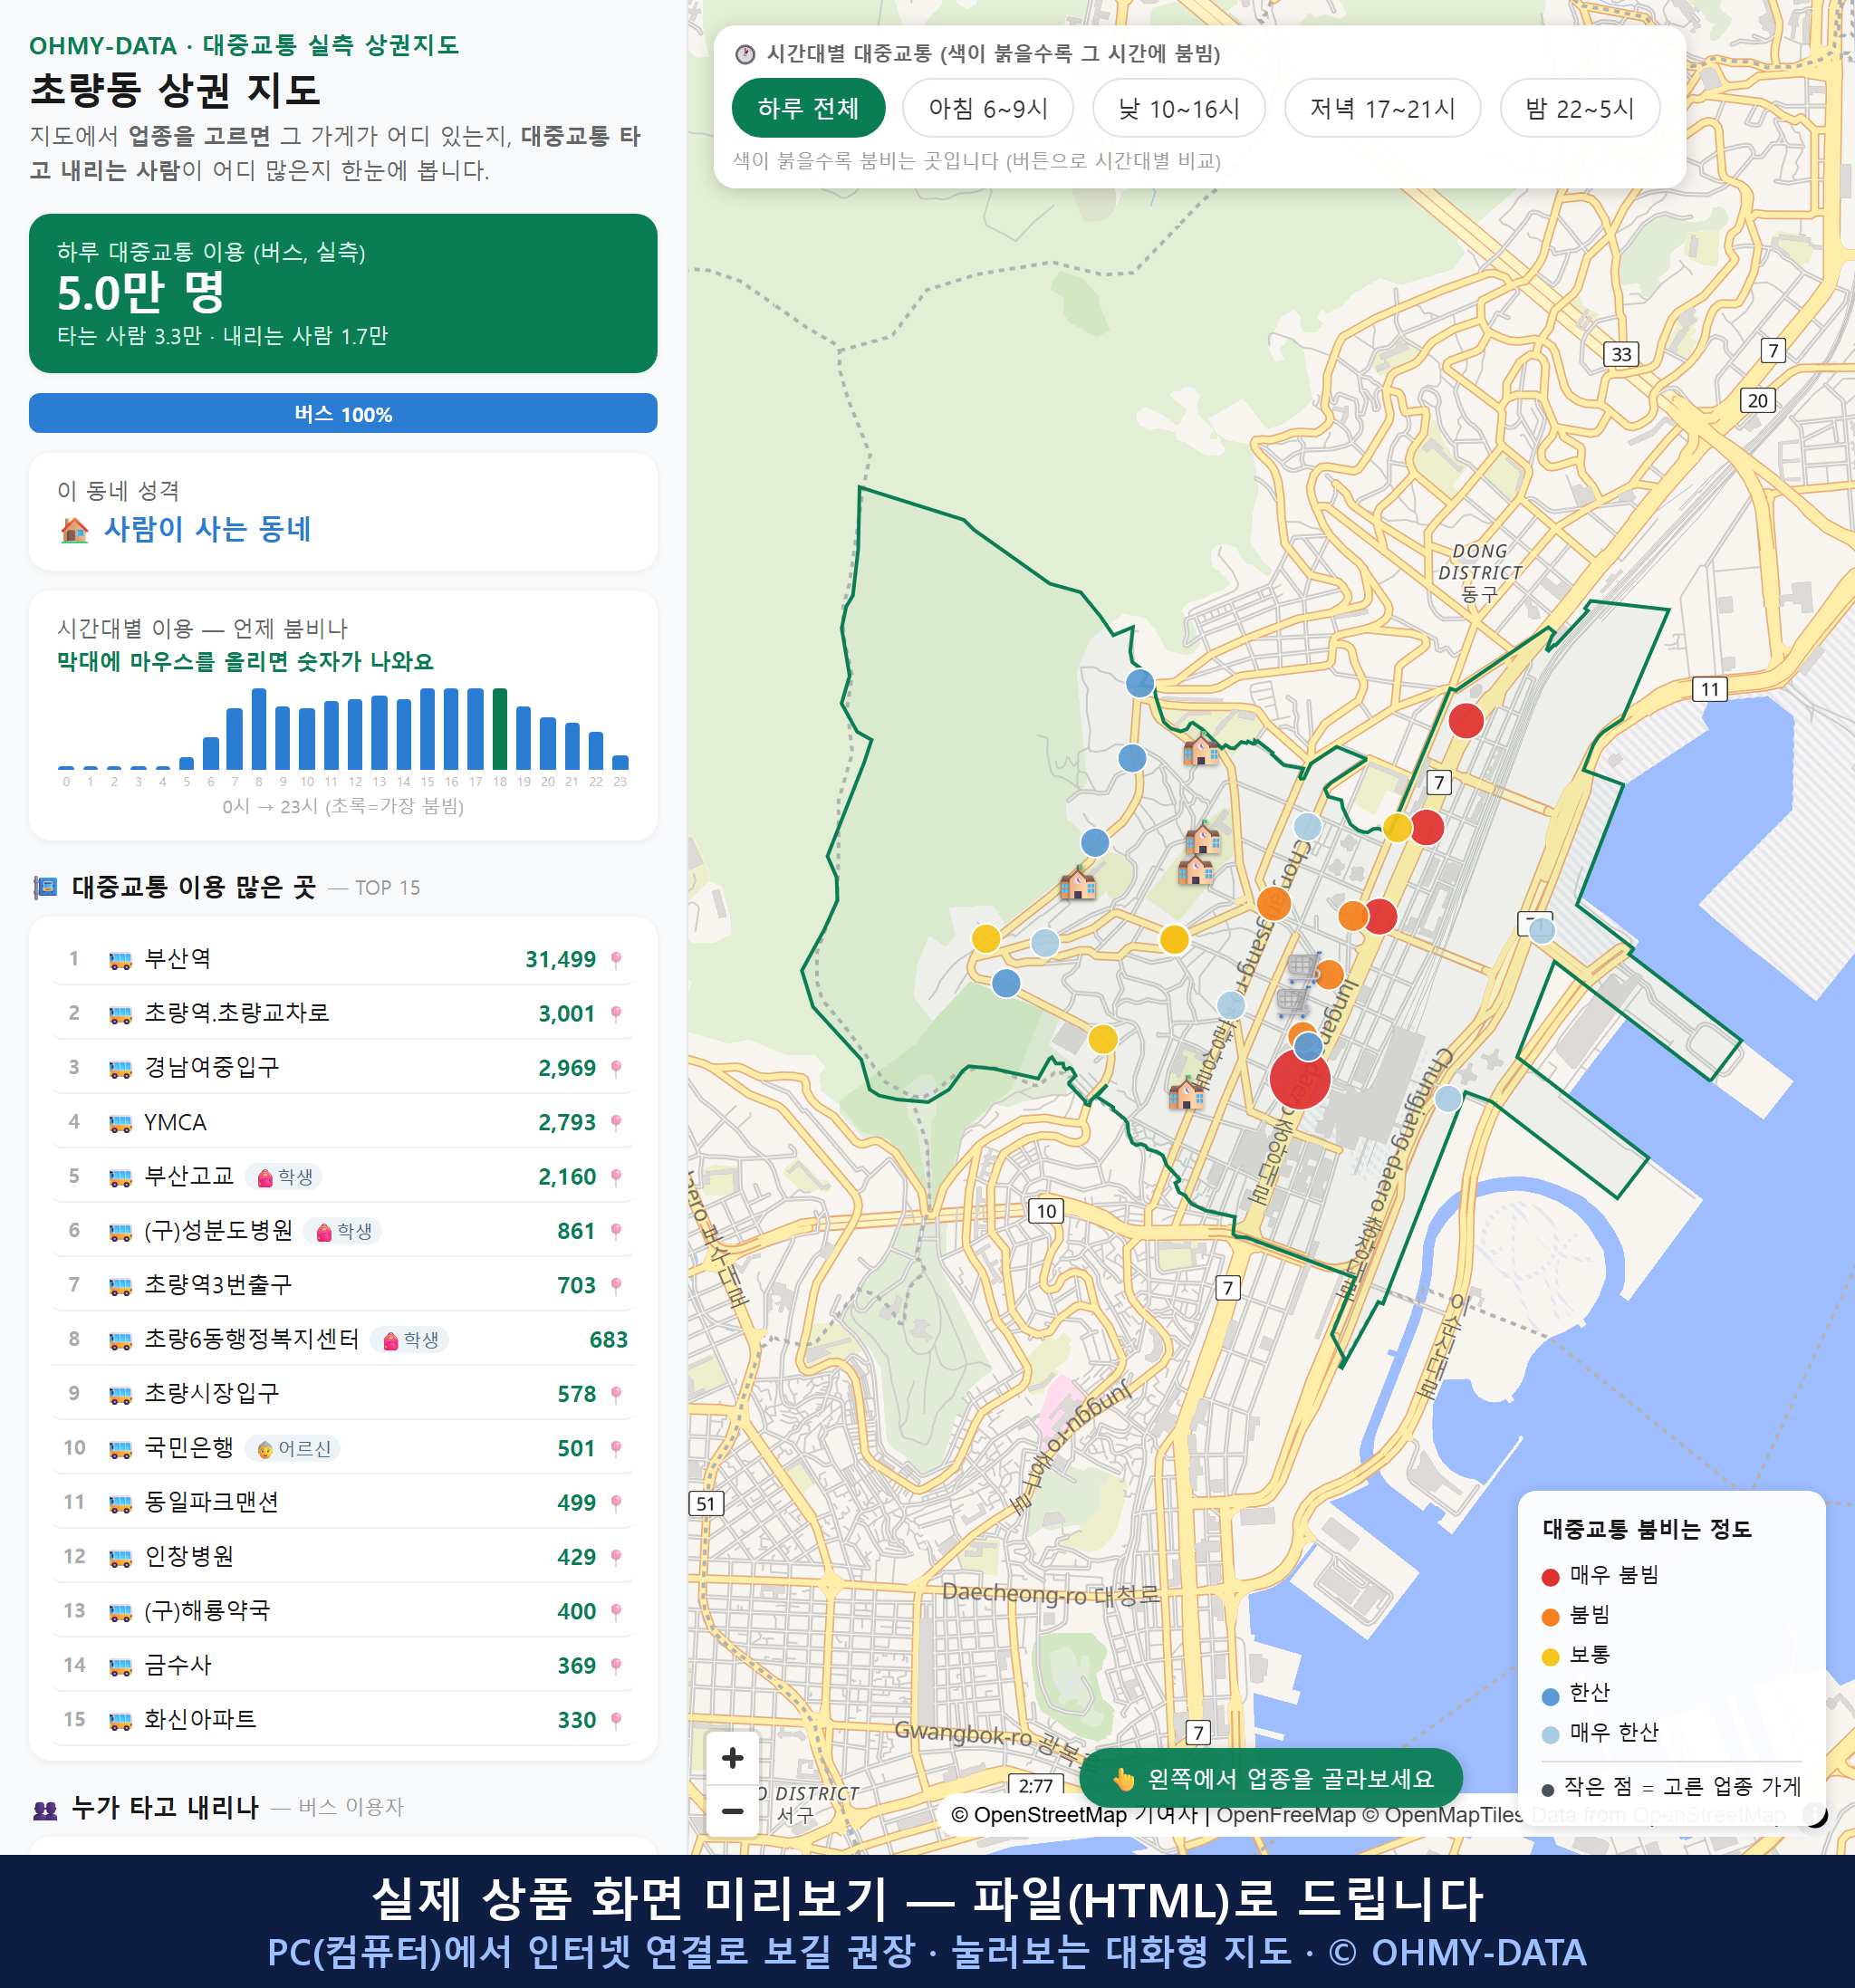Click the 31,499 ridership value for 부산역
1855x1988 pixels.
[560, 960]
